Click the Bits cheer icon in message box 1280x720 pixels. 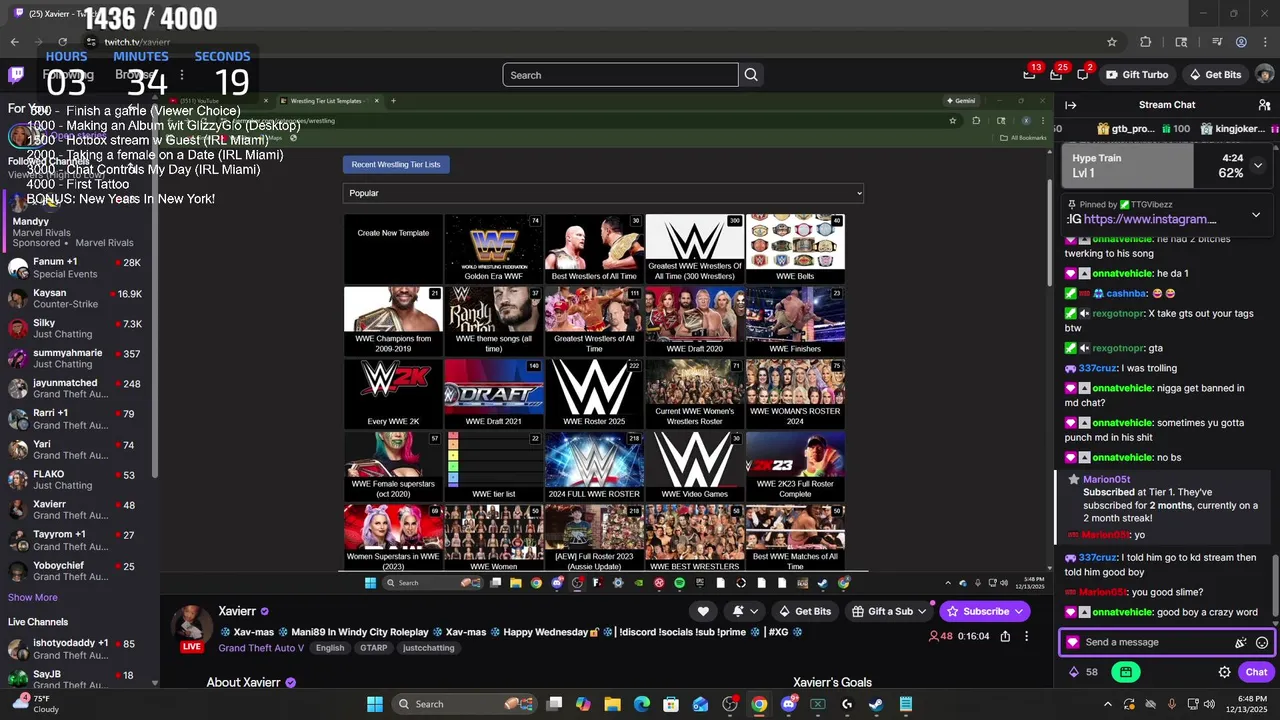pos(1240,643)
